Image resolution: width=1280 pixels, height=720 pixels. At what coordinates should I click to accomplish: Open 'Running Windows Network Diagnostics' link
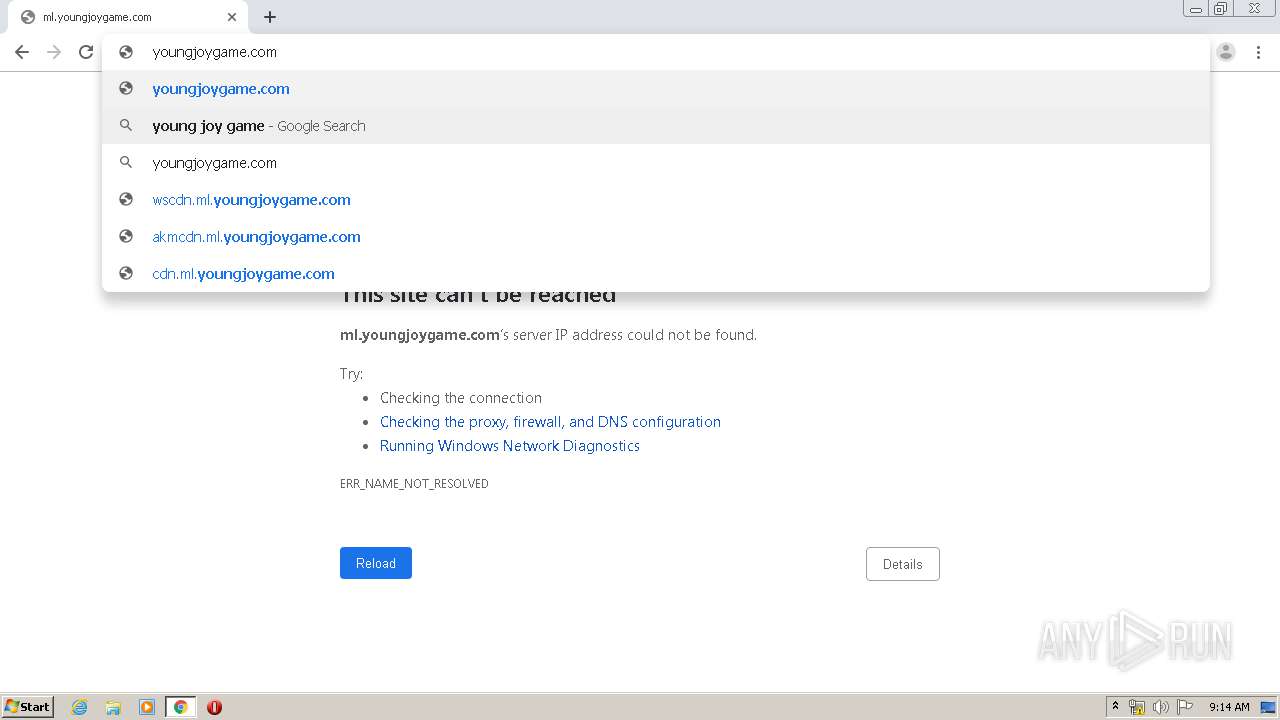[x=510, y=446]
